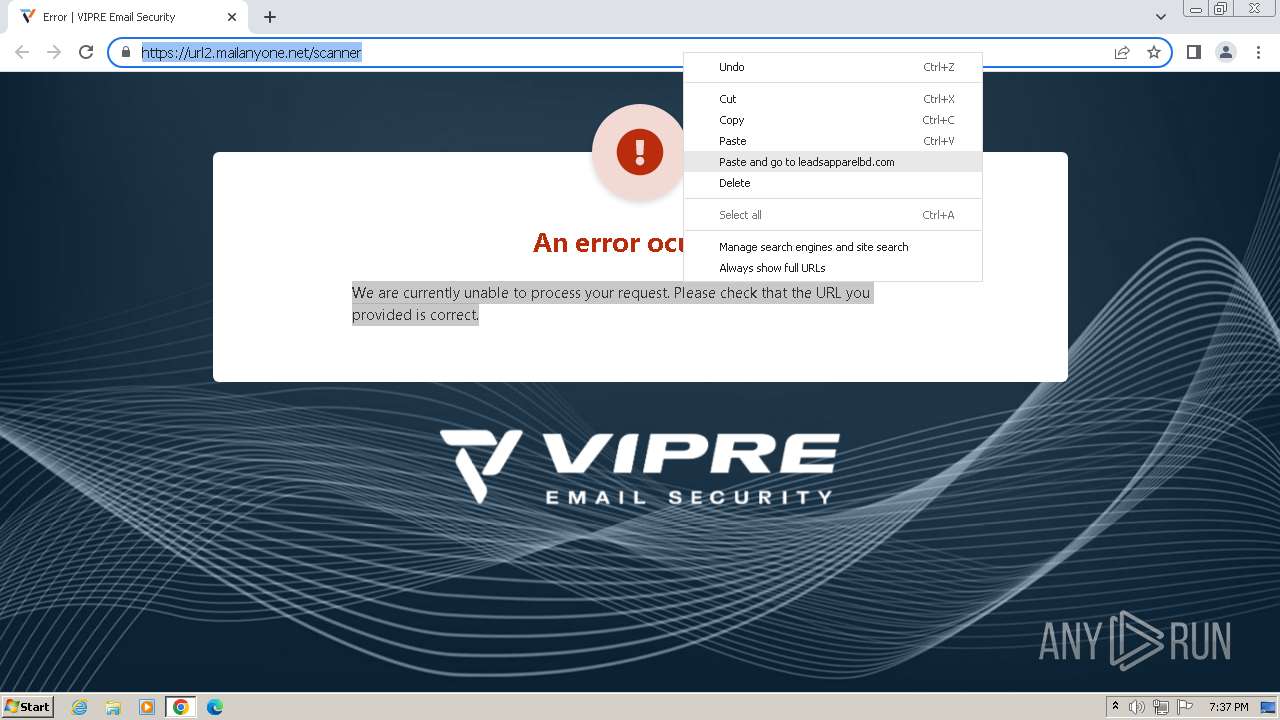Screen dimensions: 1280x720
Task: Show hidden tray icons arrow
Action: (1115, 707)
